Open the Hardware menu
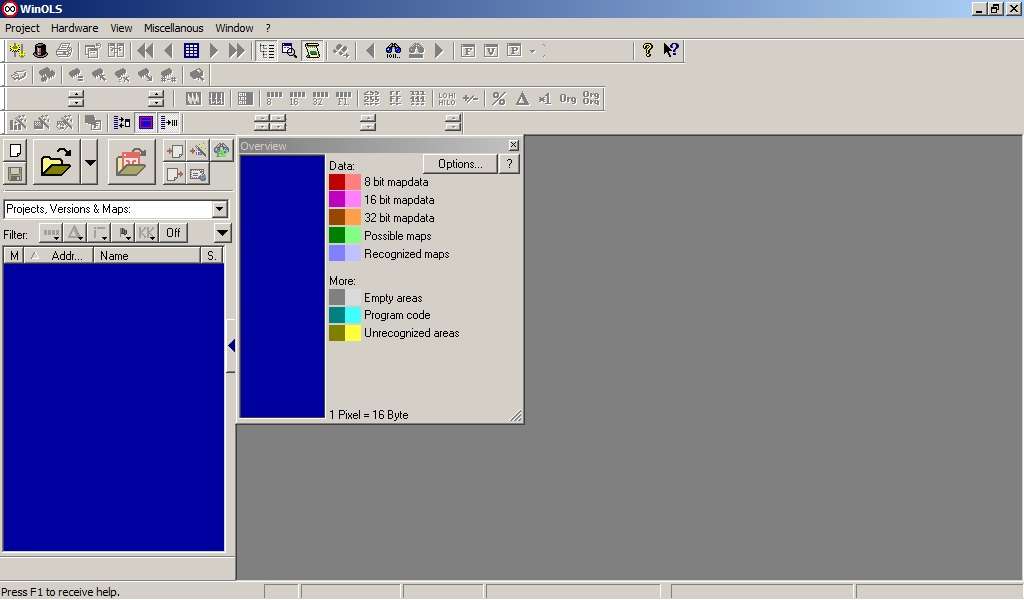This screenshot has width=1024, height=600. pos(74,28)
